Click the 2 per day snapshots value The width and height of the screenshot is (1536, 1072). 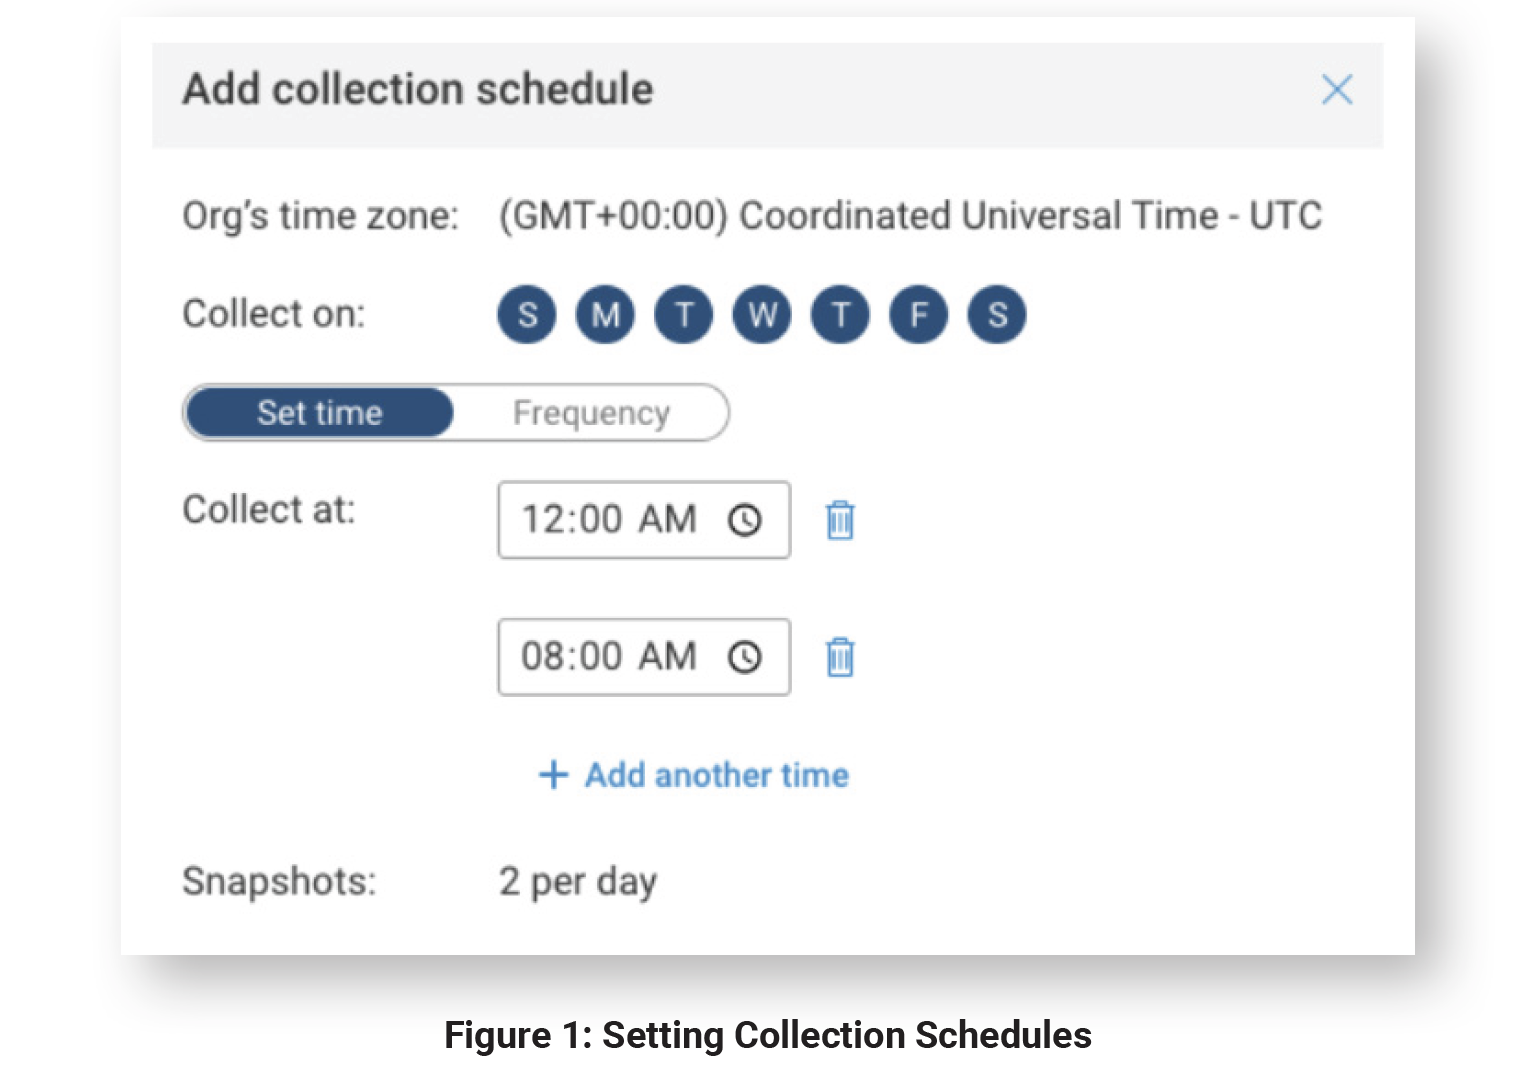(578, 882)
